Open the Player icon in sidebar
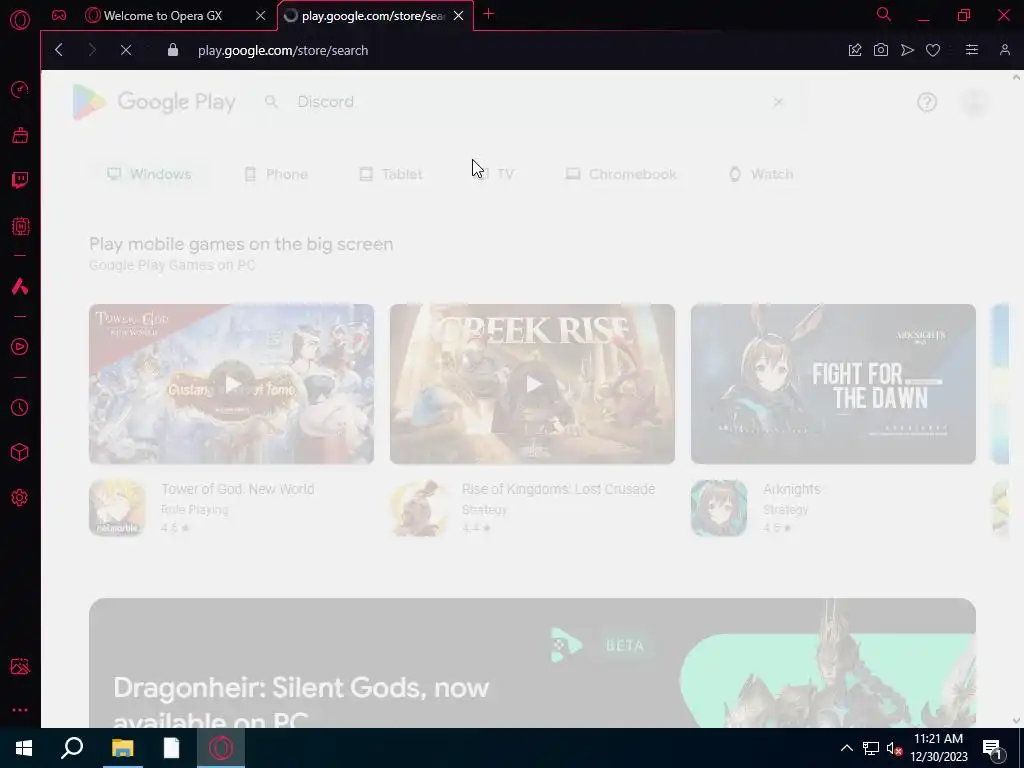 click(x=20, y=347)
